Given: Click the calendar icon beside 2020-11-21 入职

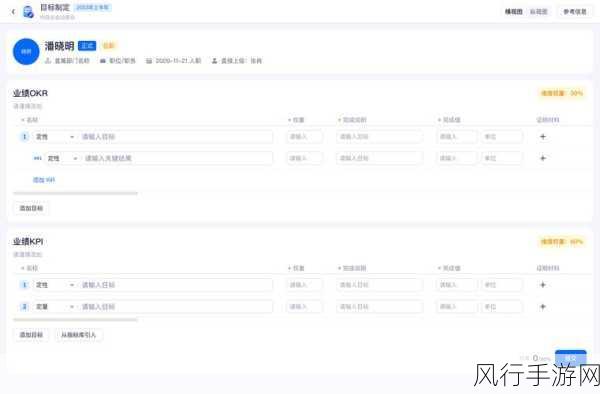Looking at the screenshot, I should [x=149, y=61].
